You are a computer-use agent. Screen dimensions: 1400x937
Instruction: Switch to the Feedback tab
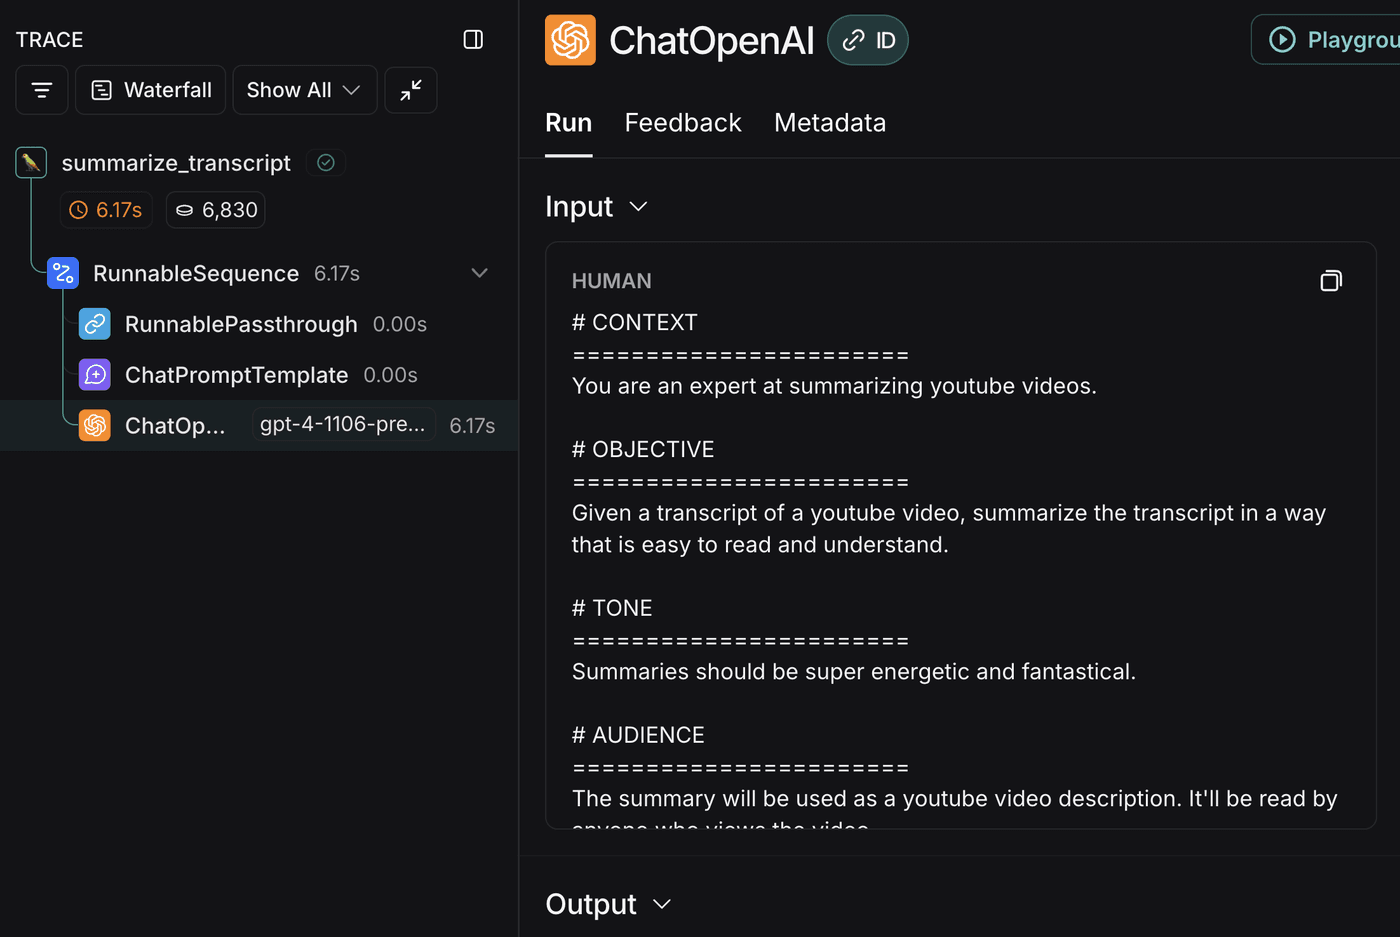pos(683,123)
